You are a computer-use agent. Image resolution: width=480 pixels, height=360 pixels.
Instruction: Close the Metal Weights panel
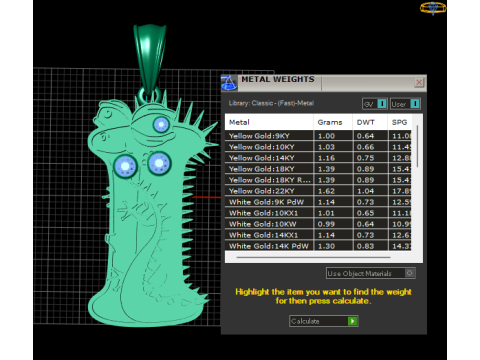pyautogui.click(x=419, y=82)
